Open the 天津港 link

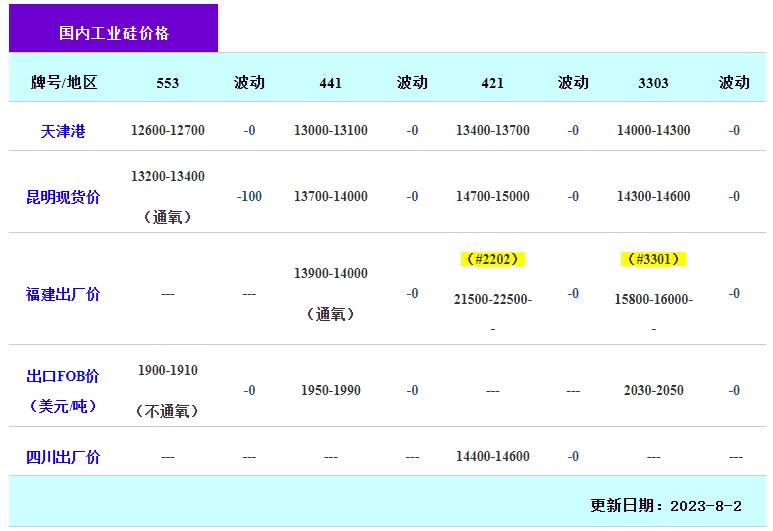coord(63,131)
